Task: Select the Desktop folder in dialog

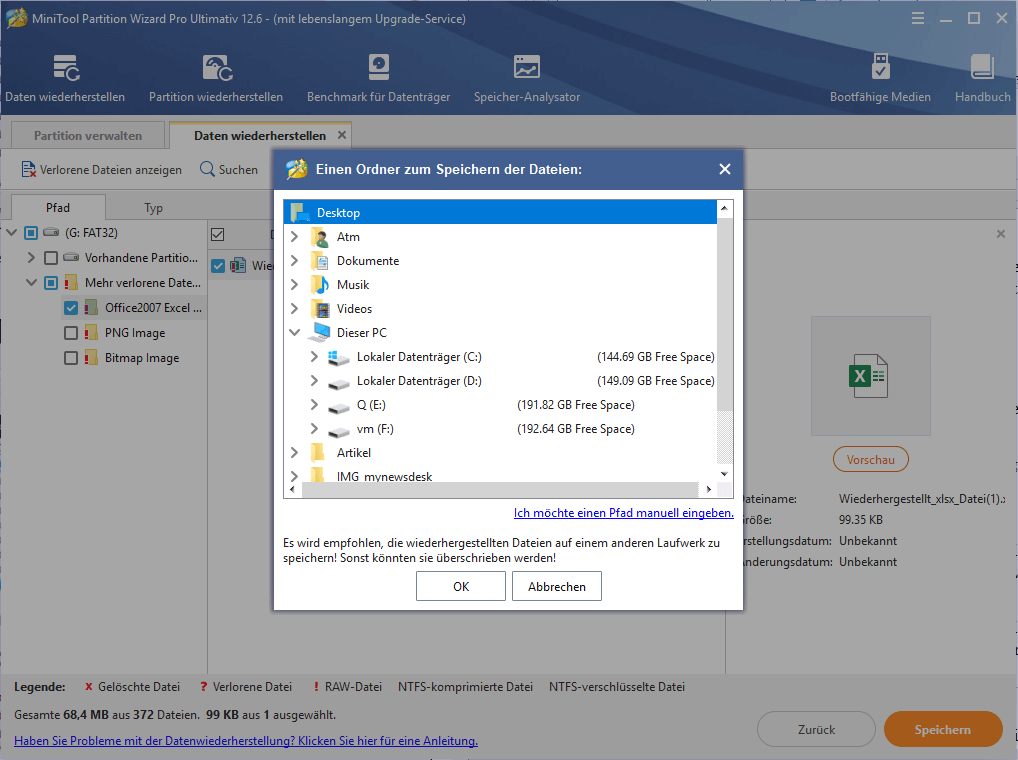Action: [500, 213]
